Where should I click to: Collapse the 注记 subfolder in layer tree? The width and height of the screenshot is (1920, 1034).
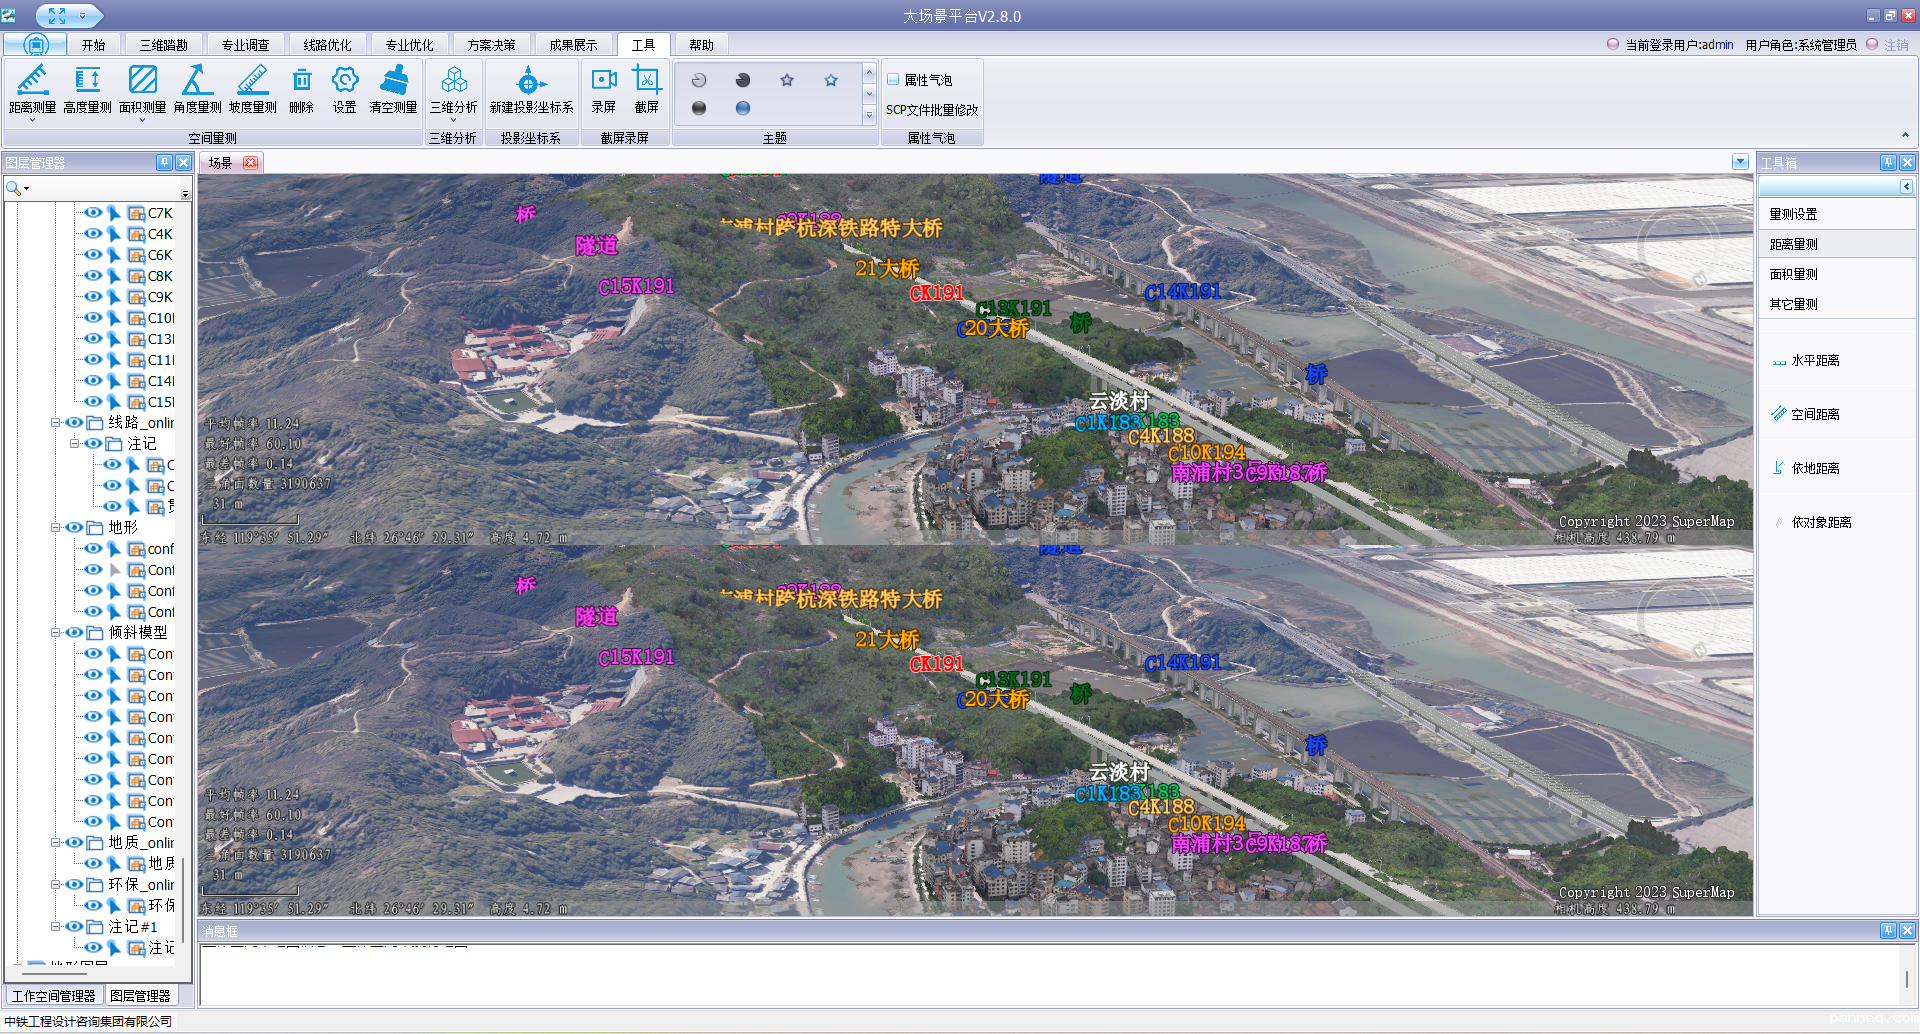click(74, 443)
